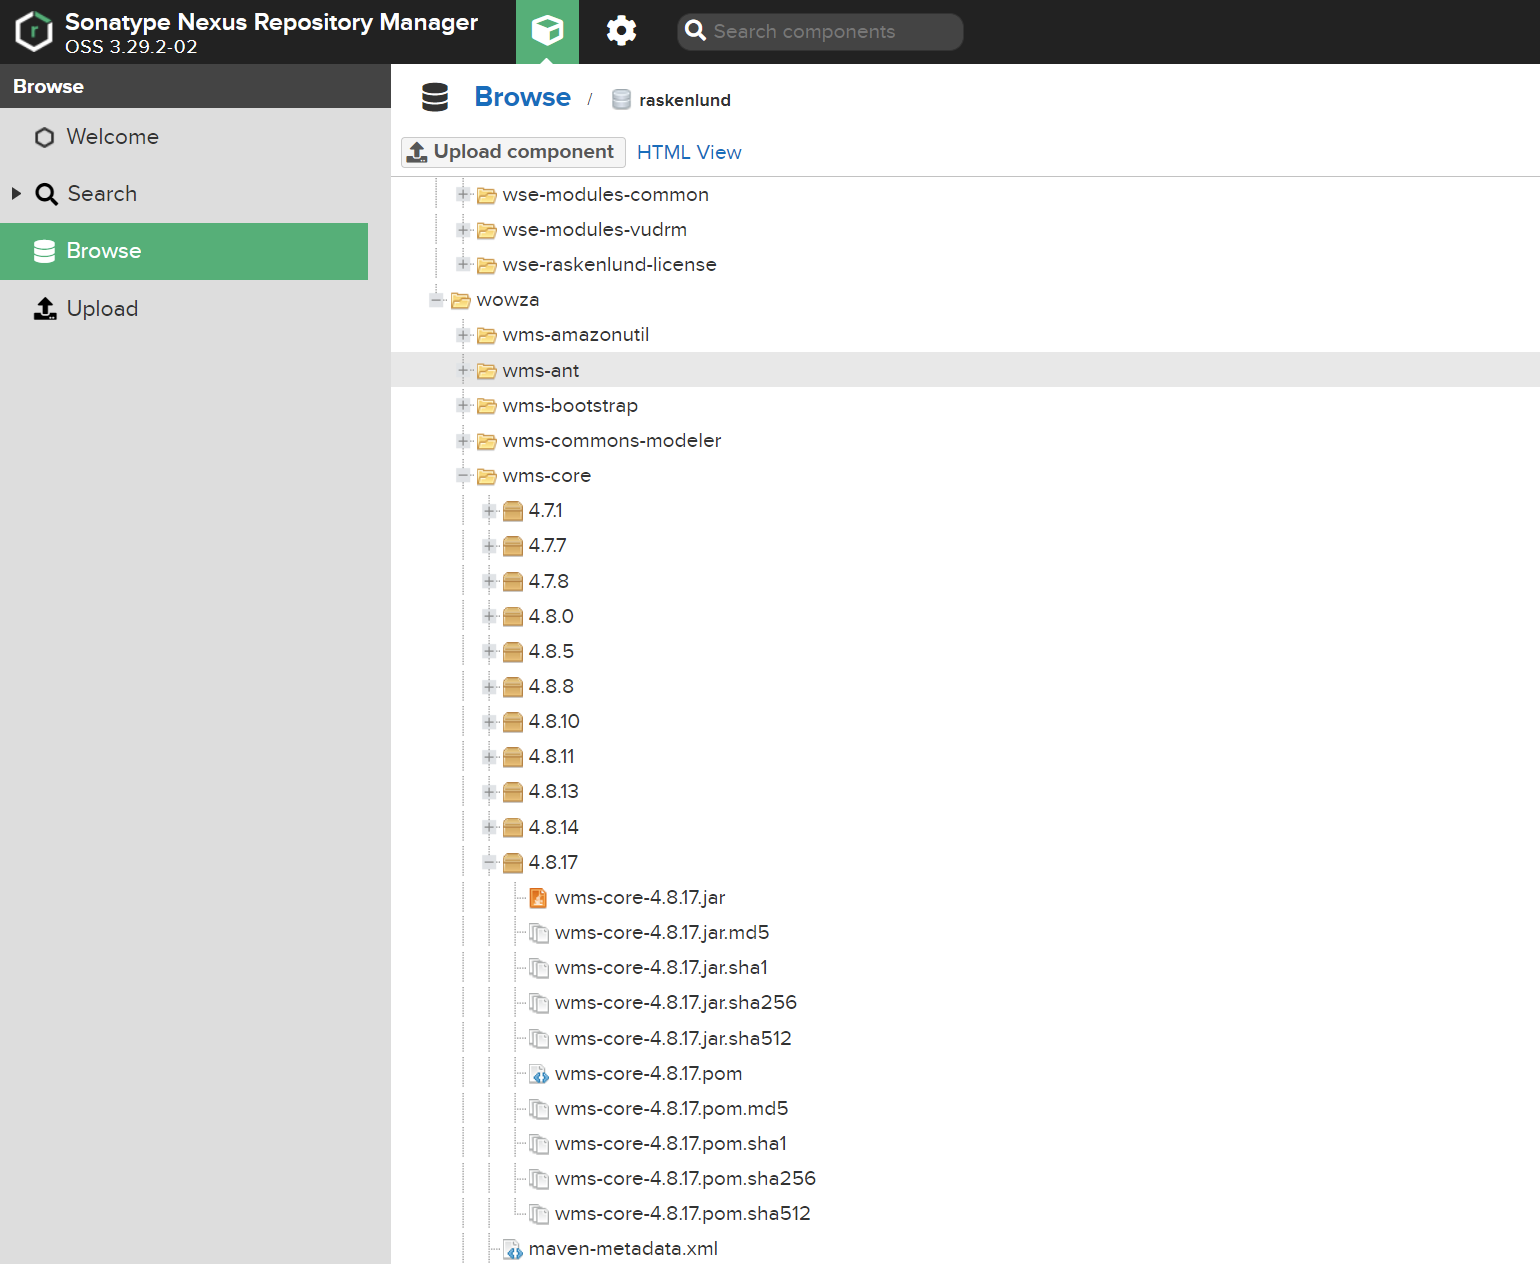Open the wms-core-4.8.17.jar file icon
Screen dimensions: 1540x1264
click(x=538, y=897)
